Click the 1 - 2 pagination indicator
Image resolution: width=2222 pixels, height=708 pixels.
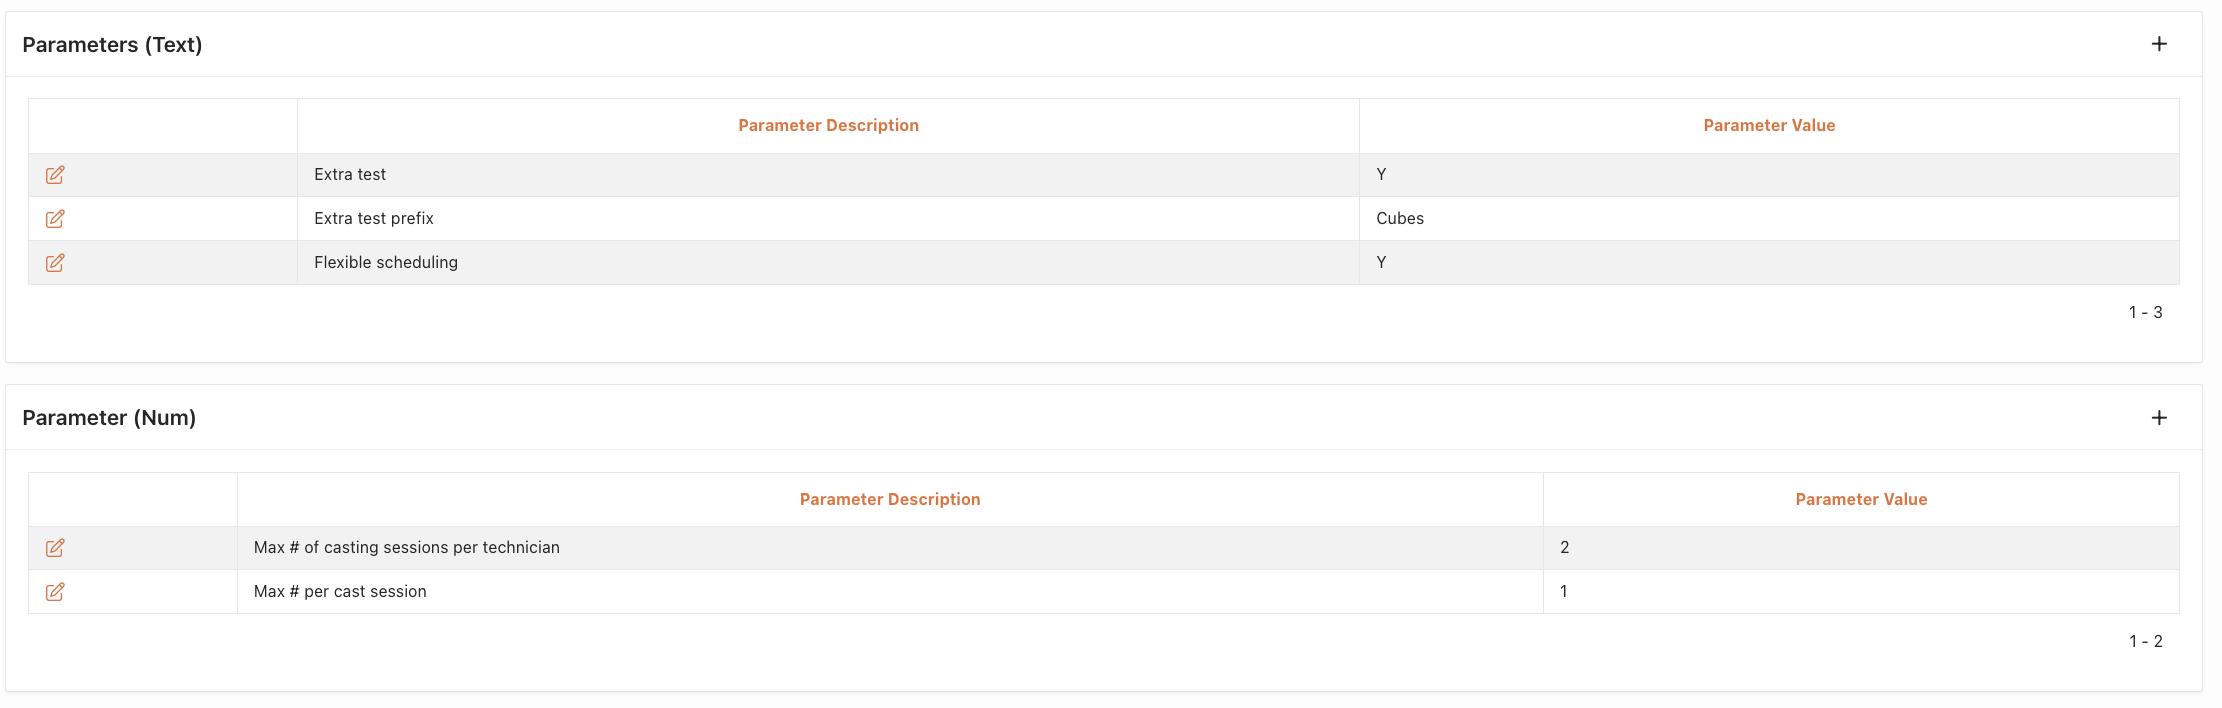[x=2145, y=641]
